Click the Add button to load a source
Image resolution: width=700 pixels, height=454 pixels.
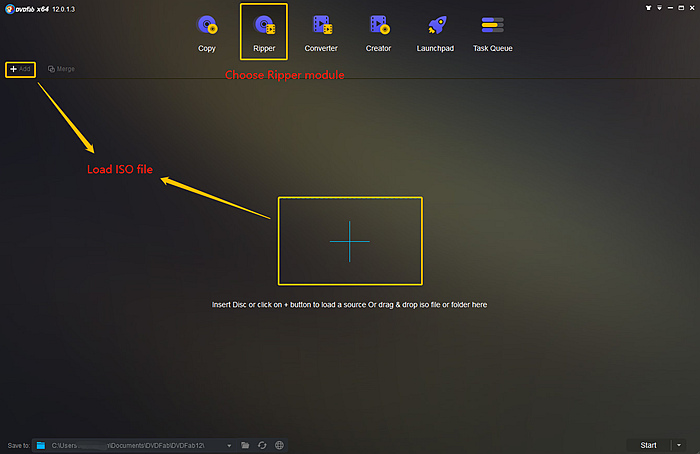[x=21, y=69]
